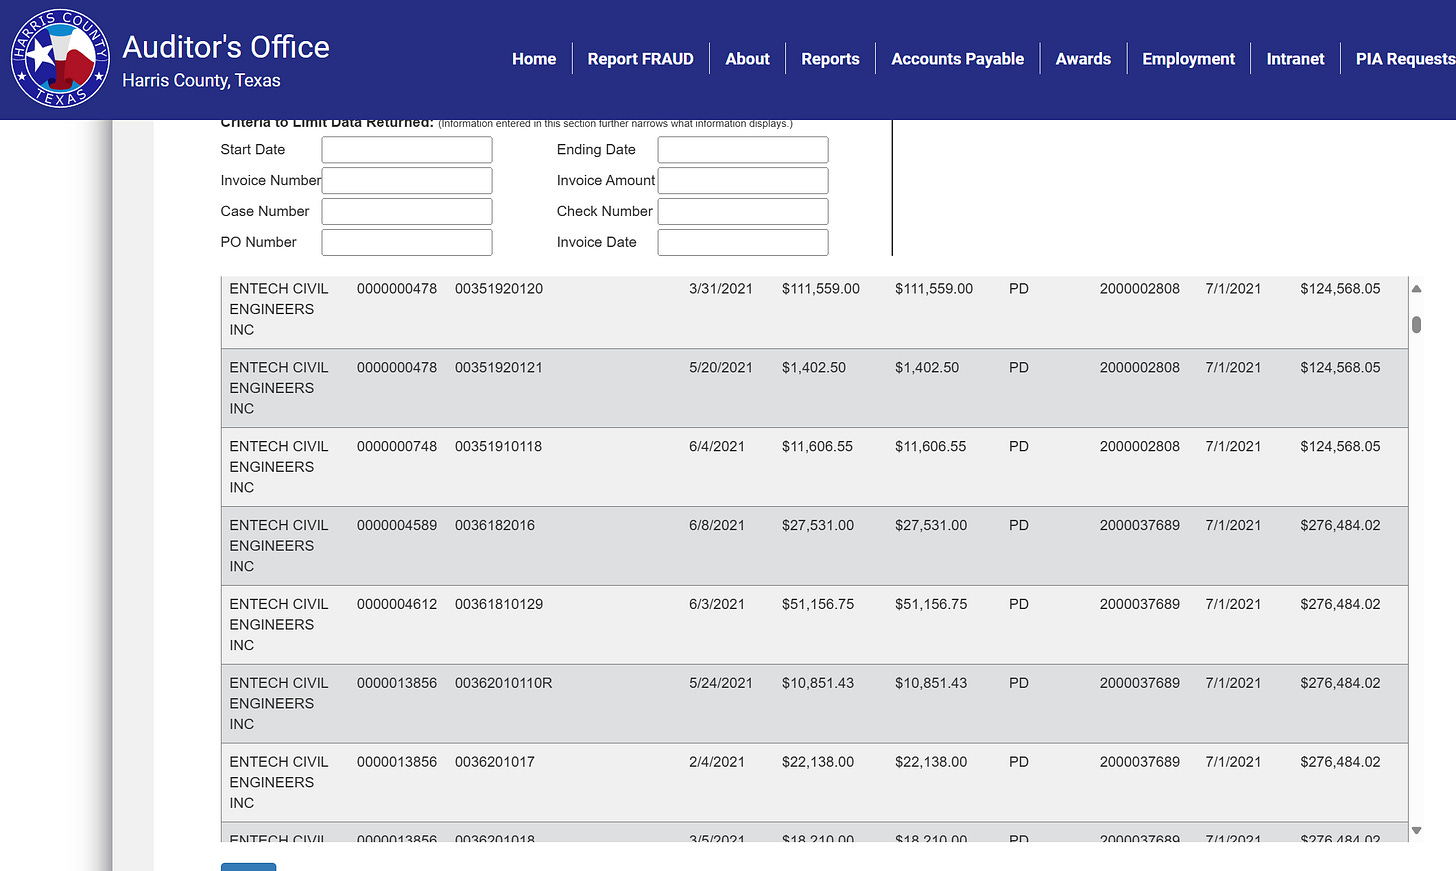Go to the About menu item
Viewport: 1456px width, 871px height.
pos(747,59)
